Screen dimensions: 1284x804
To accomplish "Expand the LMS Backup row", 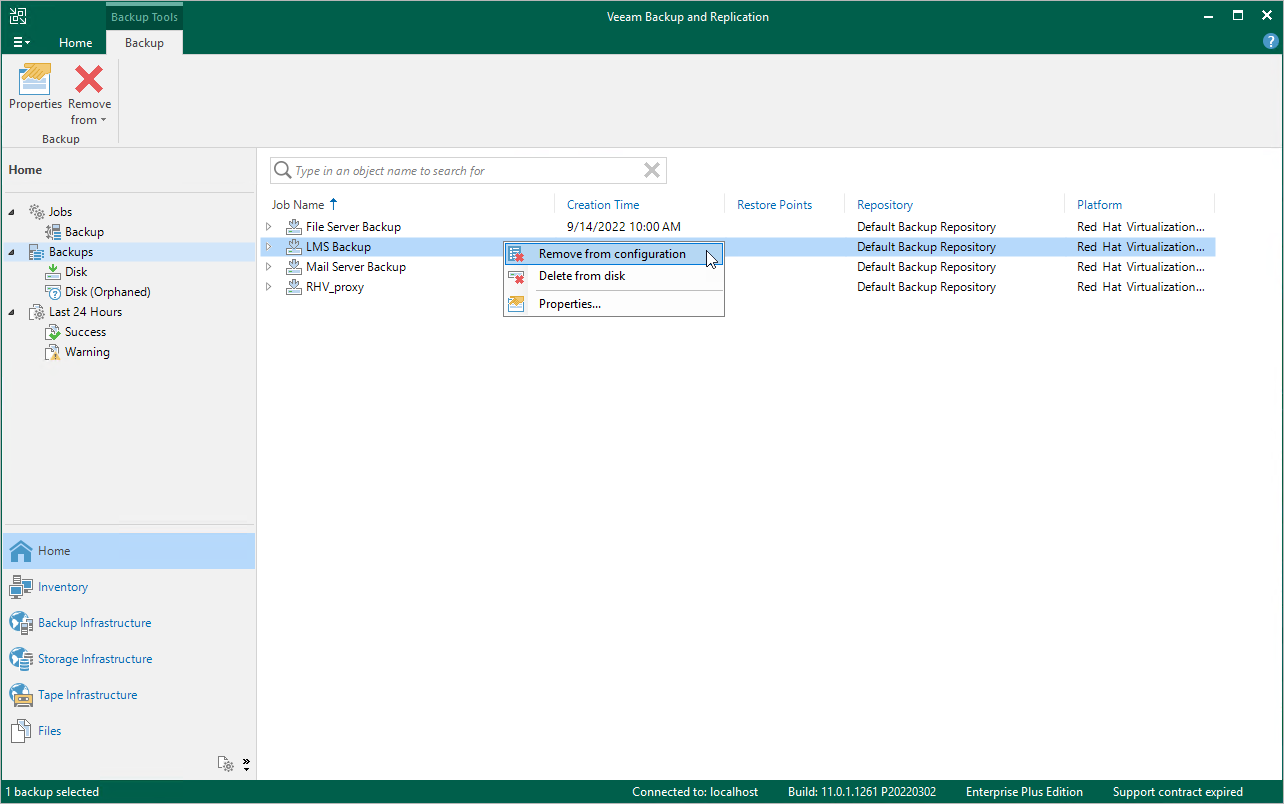I will pos(268,247).
